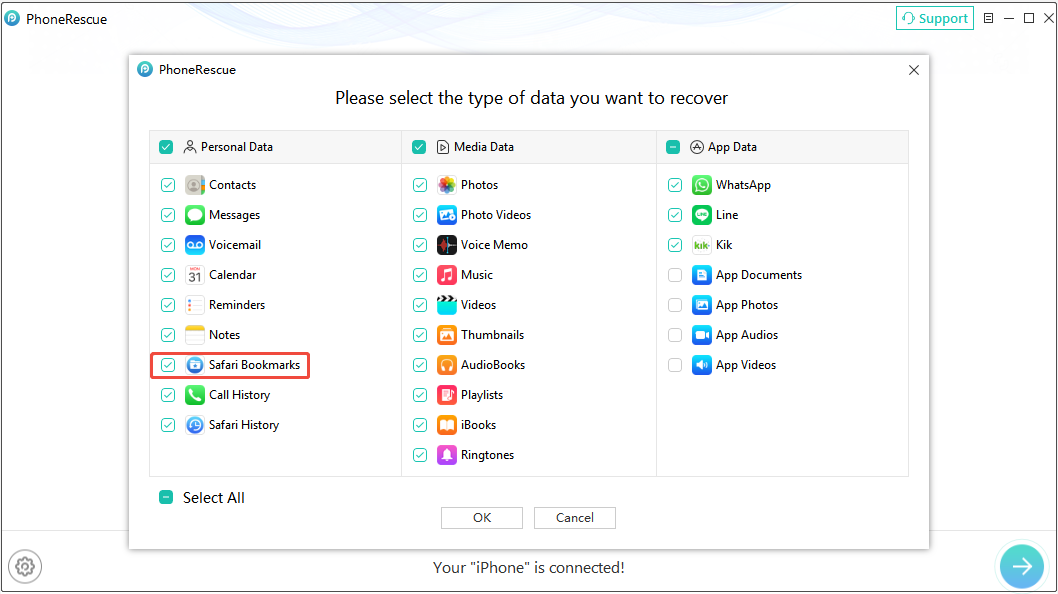The height and width of the screenshot is (594, 1058).
Task: Click the Safari Bookmarks icon
Action: click(x=195, y=365)
